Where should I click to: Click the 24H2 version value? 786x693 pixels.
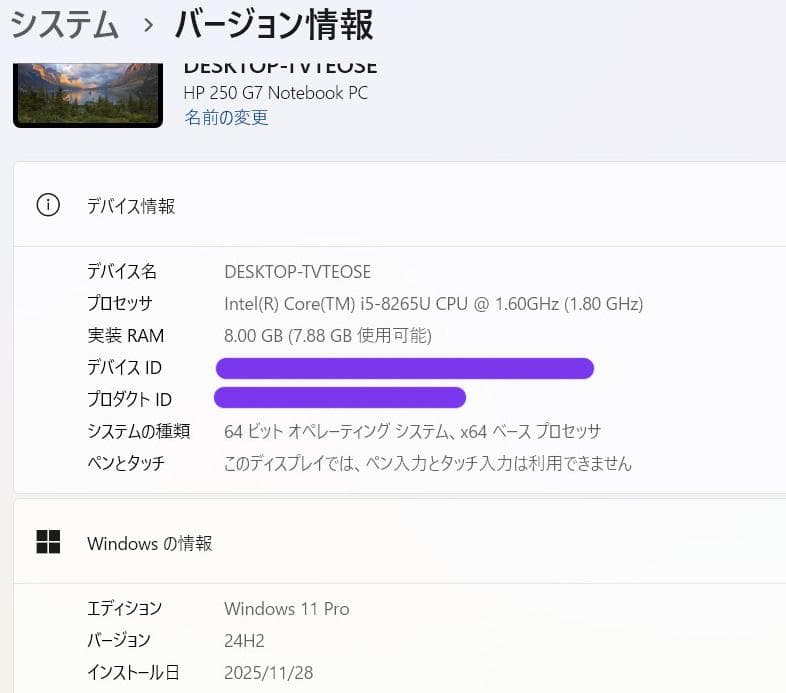(244, 641)
